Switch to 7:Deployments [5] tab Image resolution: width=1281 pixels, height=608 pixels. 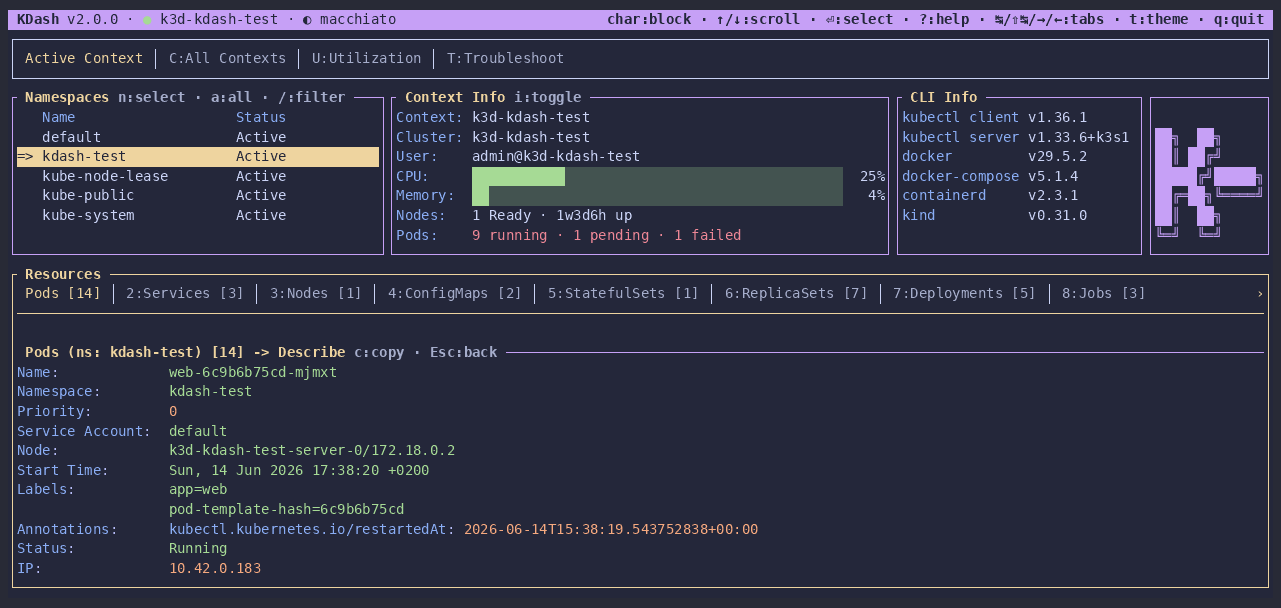965,294
